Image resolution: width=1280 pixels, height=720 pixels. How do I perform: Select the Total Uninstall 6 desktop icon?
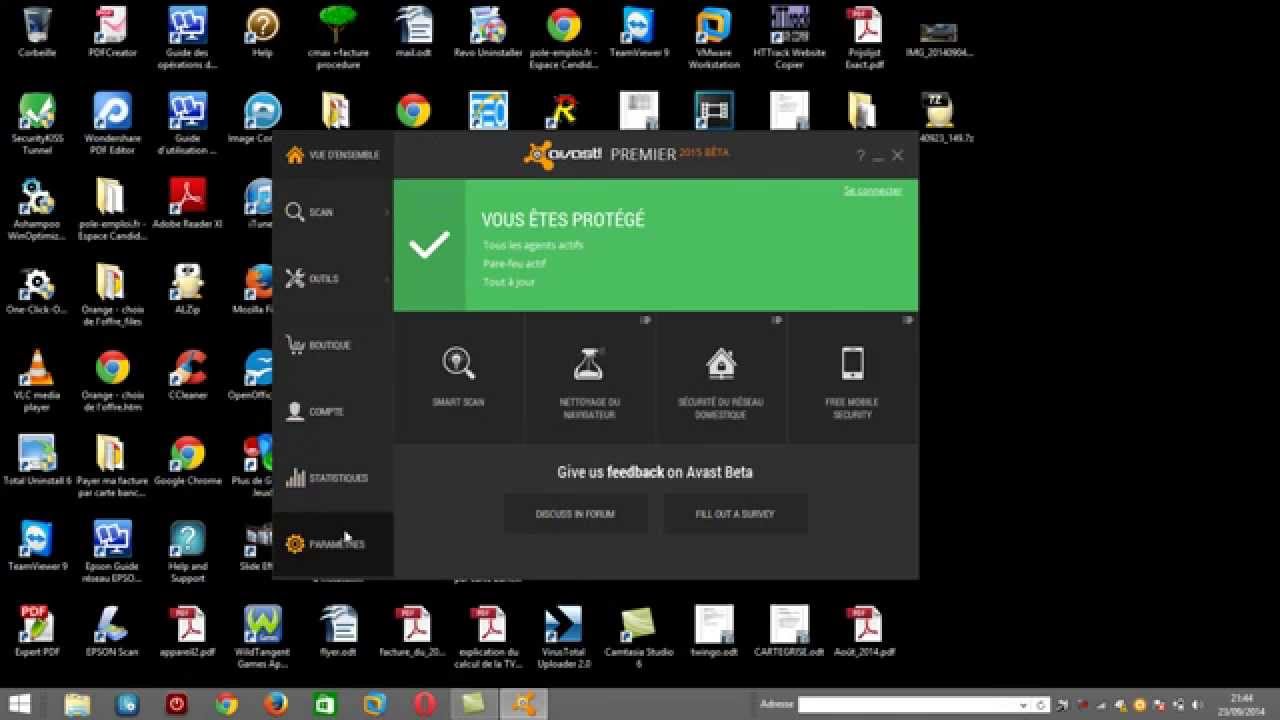(37, 461)
